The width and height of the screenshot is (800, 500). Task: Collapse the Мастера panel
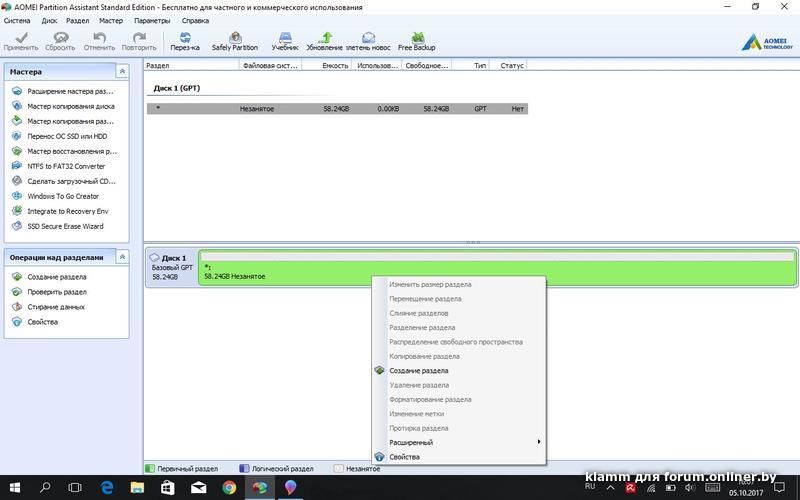click(x=122, y=71)
